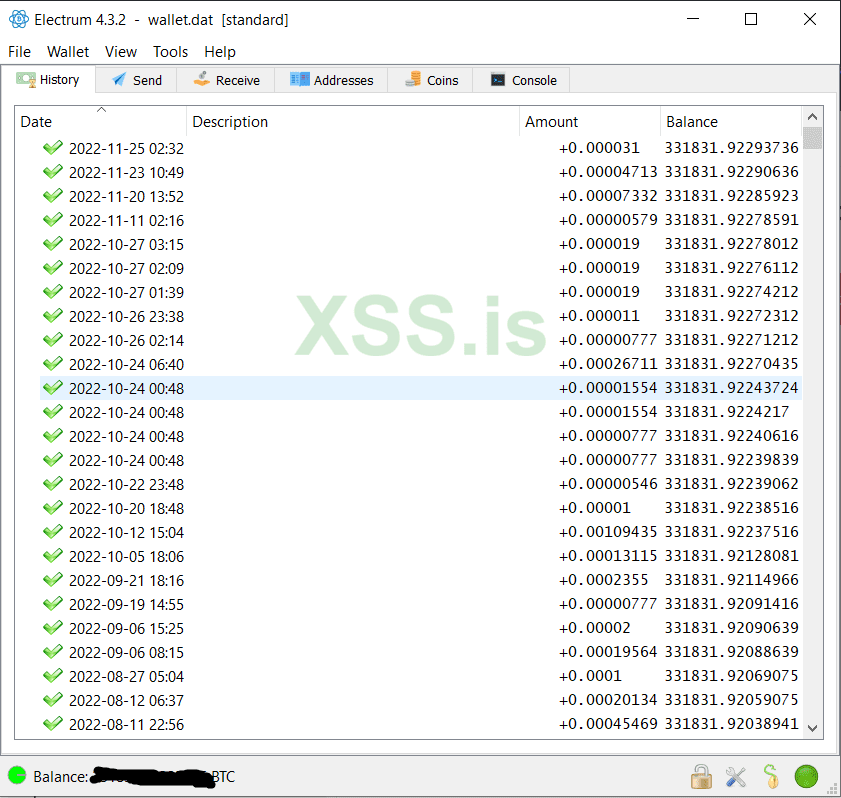Click amount +0.00026711
The width and height of the screenshot is (841, 798).
[608, 364]
